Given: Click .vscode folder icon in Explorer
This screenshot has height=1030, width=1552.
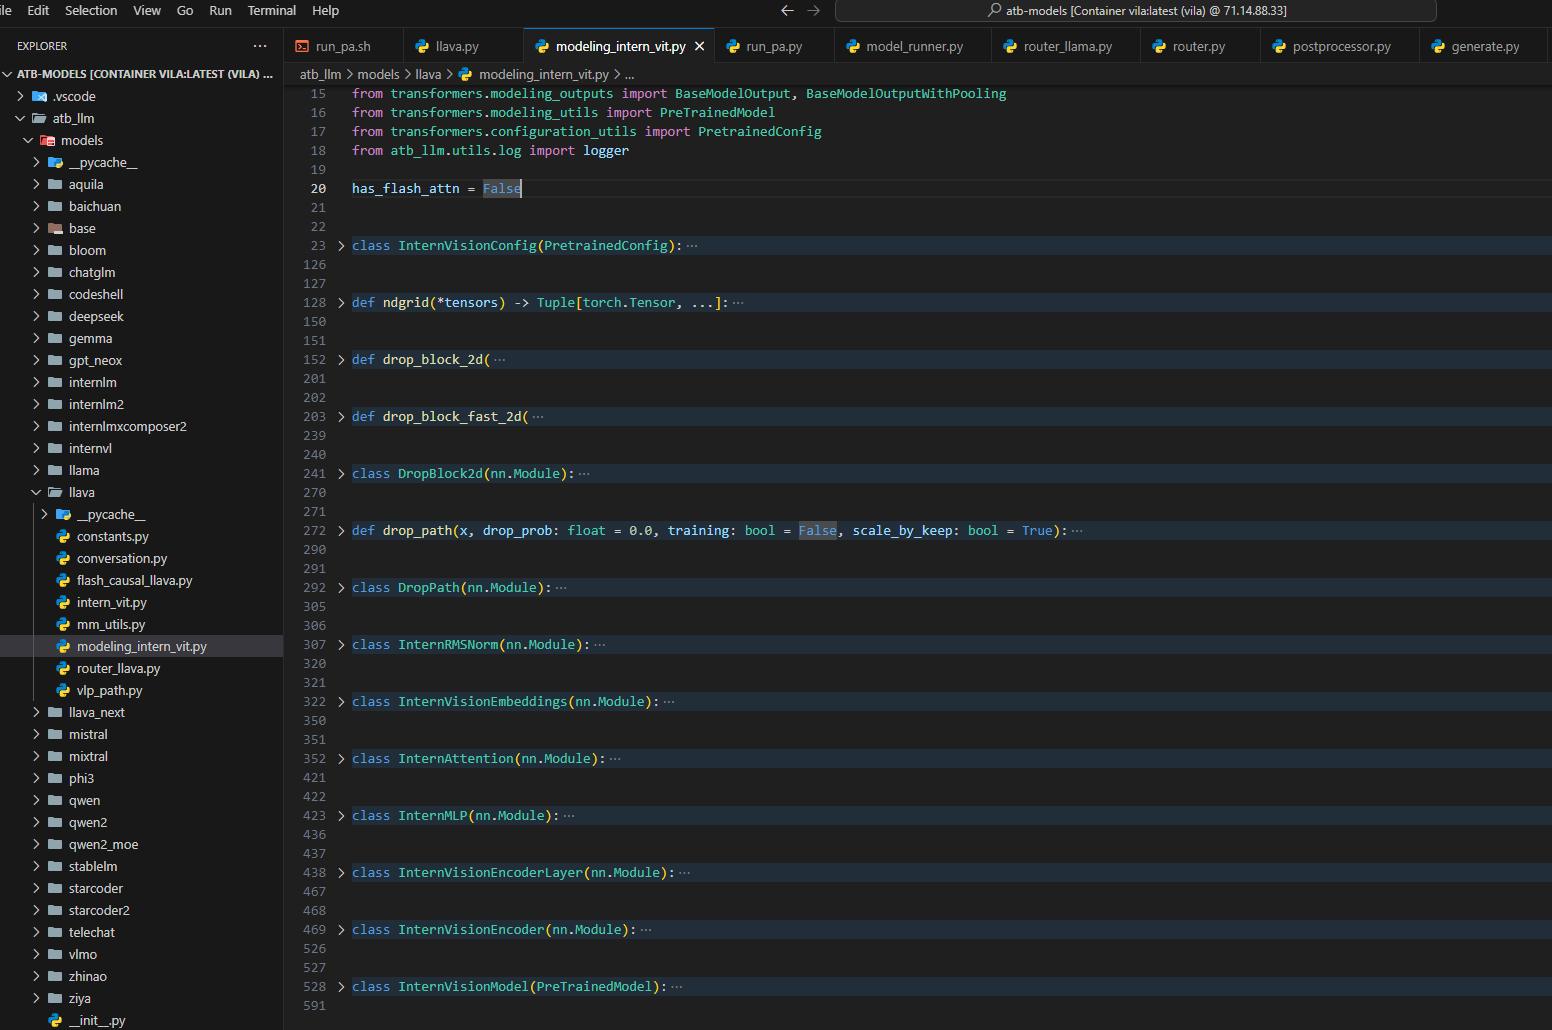Looking at the screenshot, I should [40, 96].
